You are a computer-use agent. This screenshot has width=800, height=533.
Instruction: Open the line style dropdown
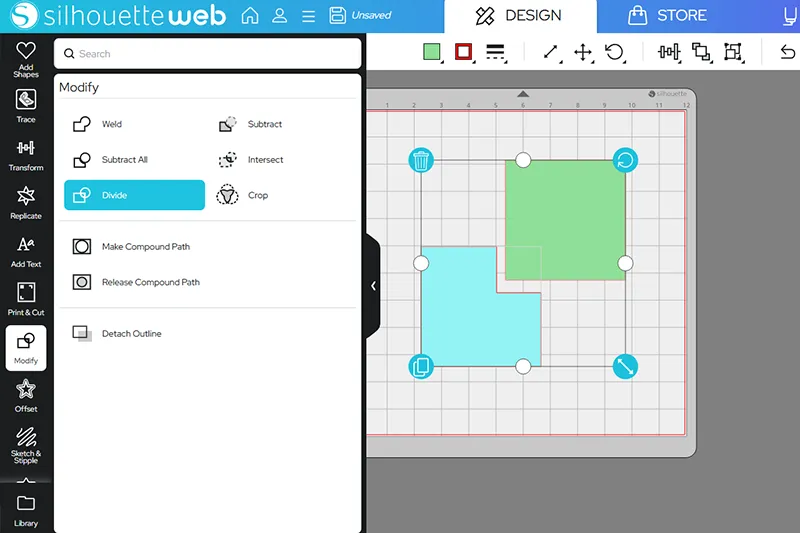(x=495, y=52)
